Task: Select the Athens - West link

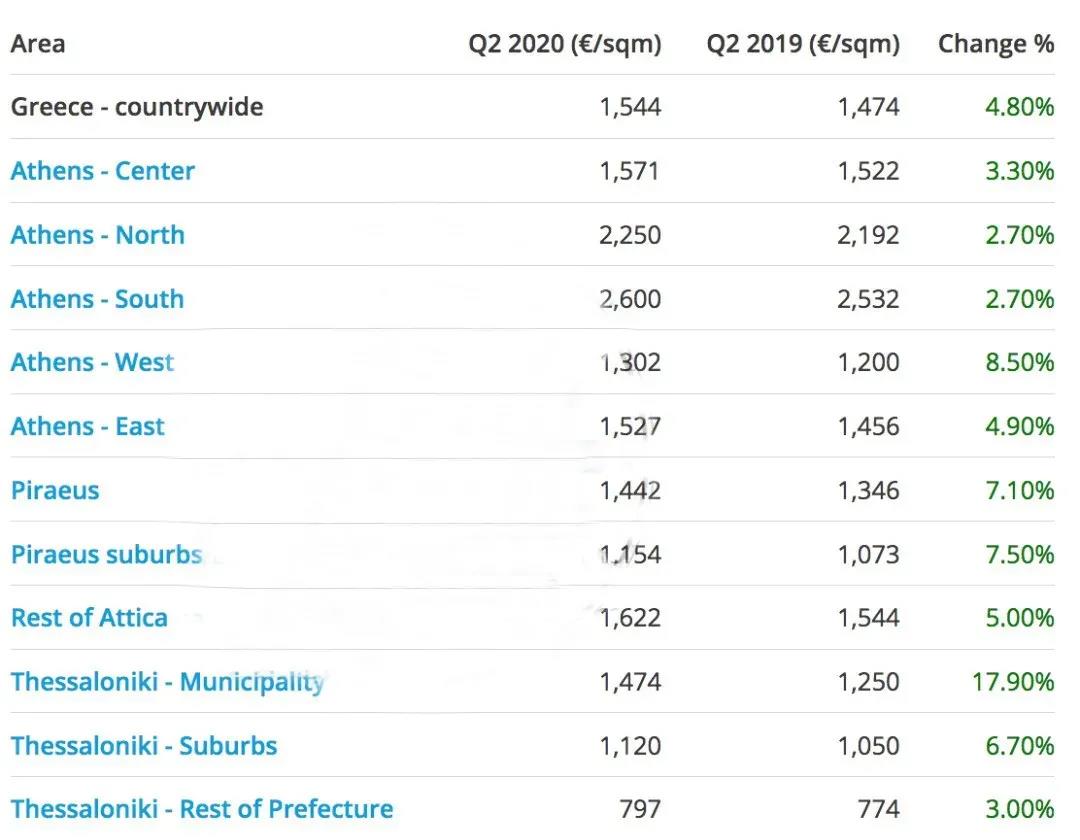Action: pos(92,362)
